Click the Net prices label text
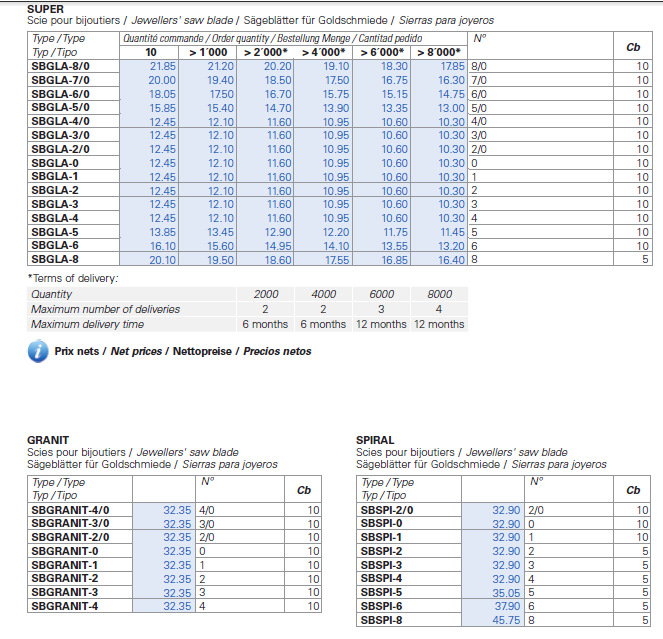Screen dimensions: 663x639 pyautogui.click(x=136, y=351)
